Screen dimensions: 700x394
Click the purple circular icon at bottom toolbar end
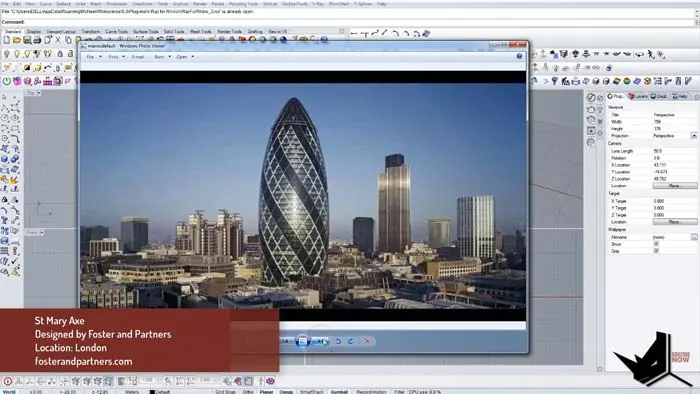271,381
